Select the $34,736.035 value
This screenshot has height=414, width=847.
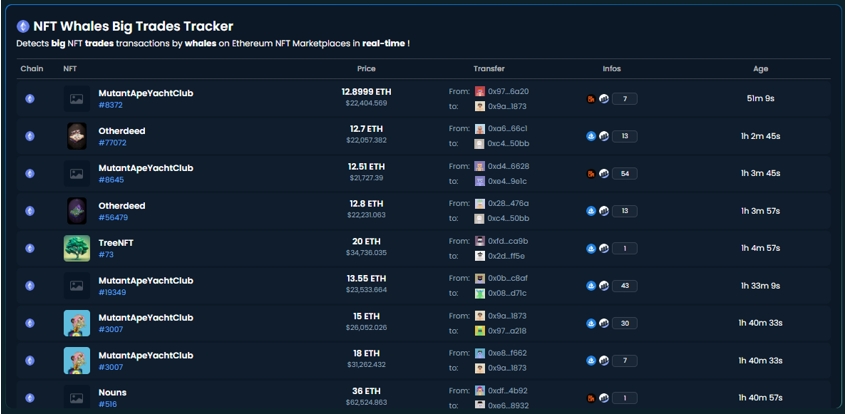pos(366,252)
